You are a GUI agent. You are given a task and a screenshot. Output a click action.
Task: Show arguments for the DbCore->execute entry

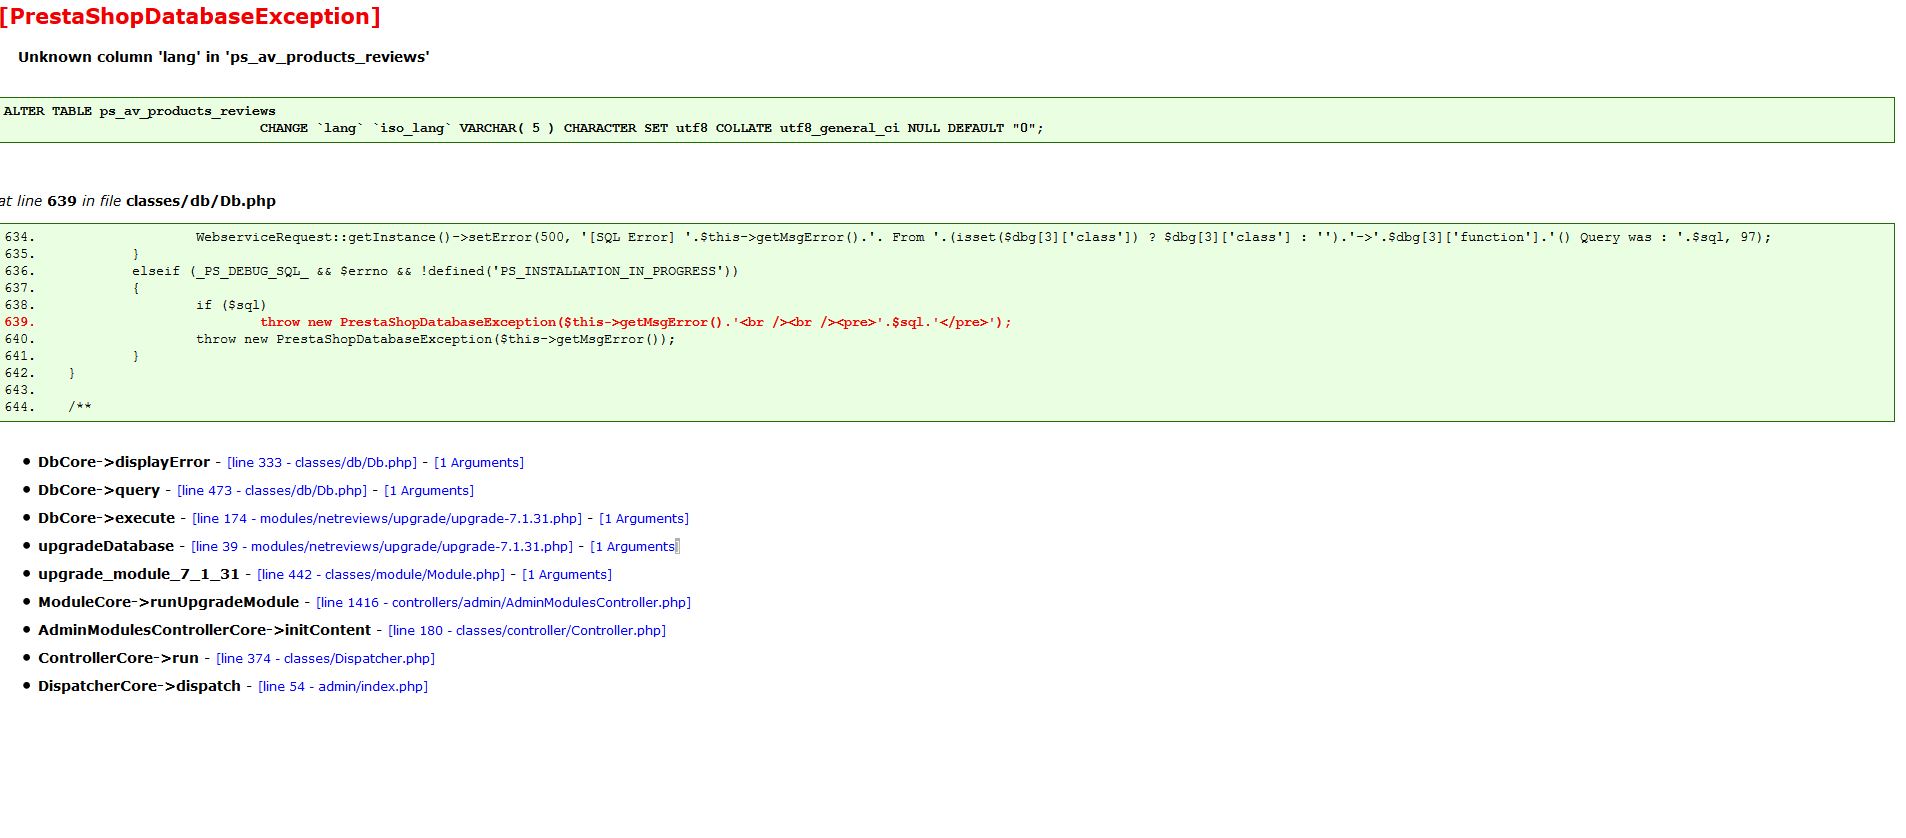point(644,519)
